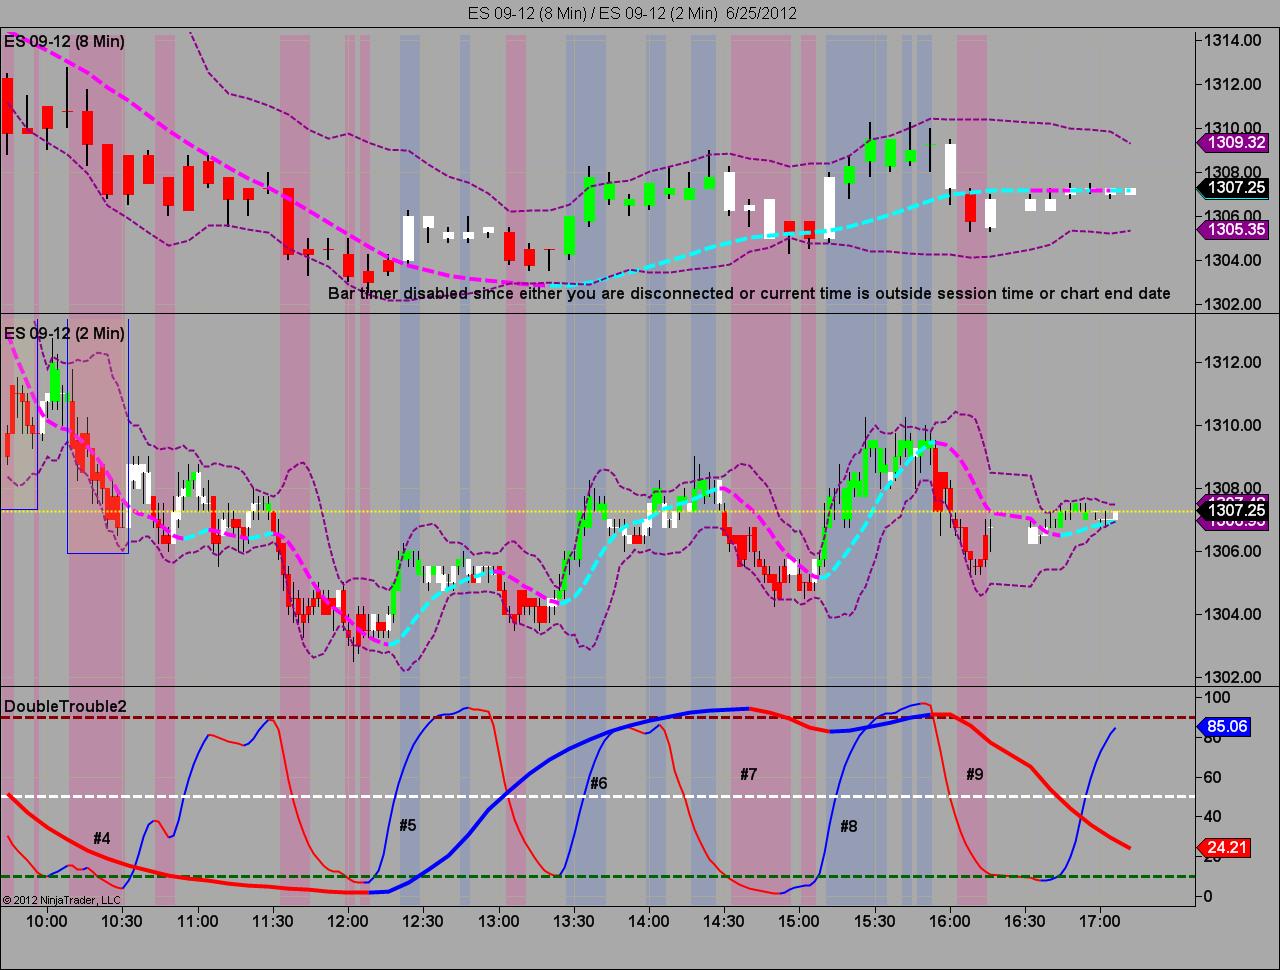Click the 17:00 time axis label
Screen dimensions: 1280x970
click(x=1099, y=921)
